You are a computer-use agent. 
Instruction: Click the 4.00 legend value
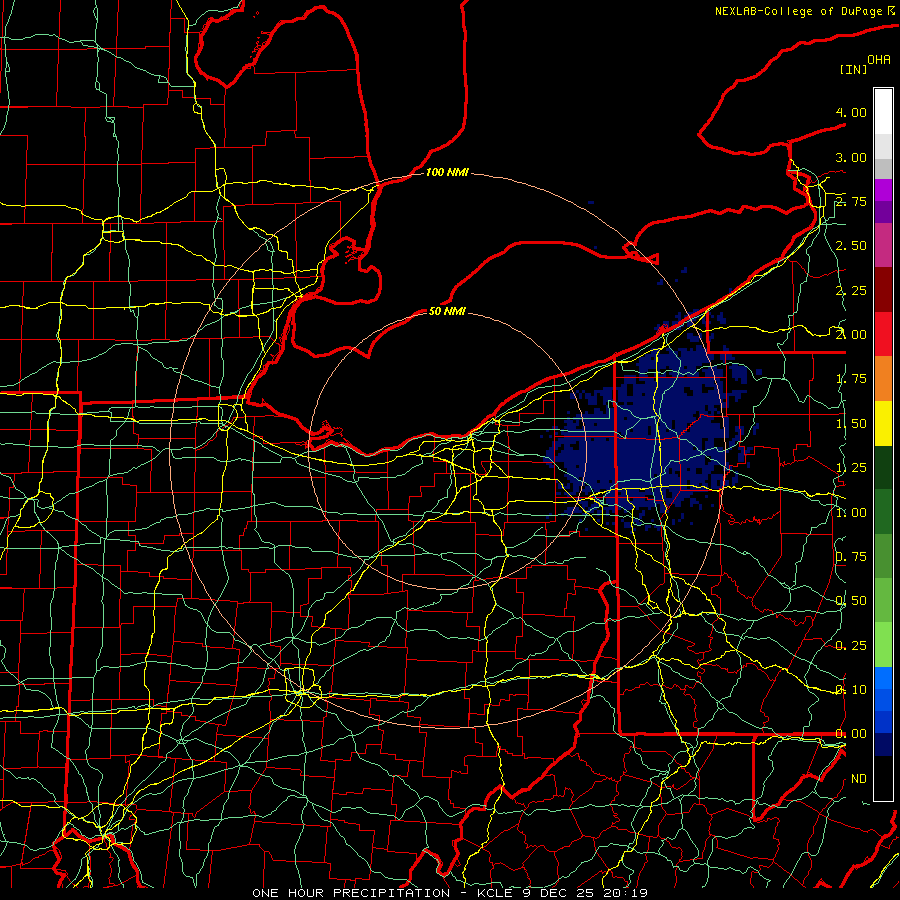pos(851,112)
